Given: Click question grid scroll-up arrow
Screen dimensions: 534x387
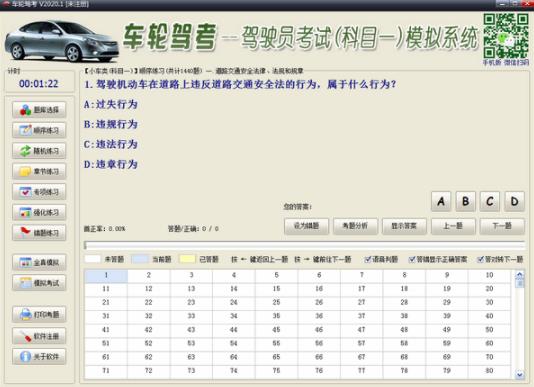Looking at the screenshot, I should 520,275.
